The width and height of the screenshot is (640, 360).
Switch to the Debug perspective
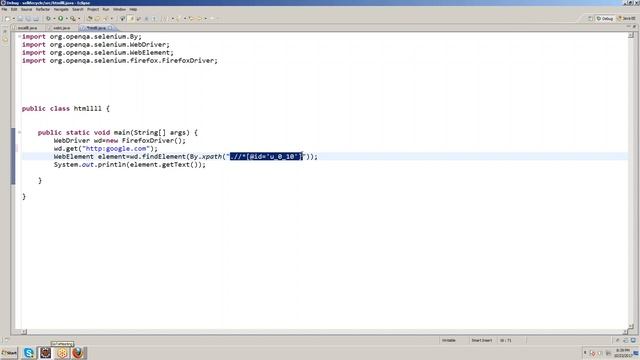click(605, 18)
